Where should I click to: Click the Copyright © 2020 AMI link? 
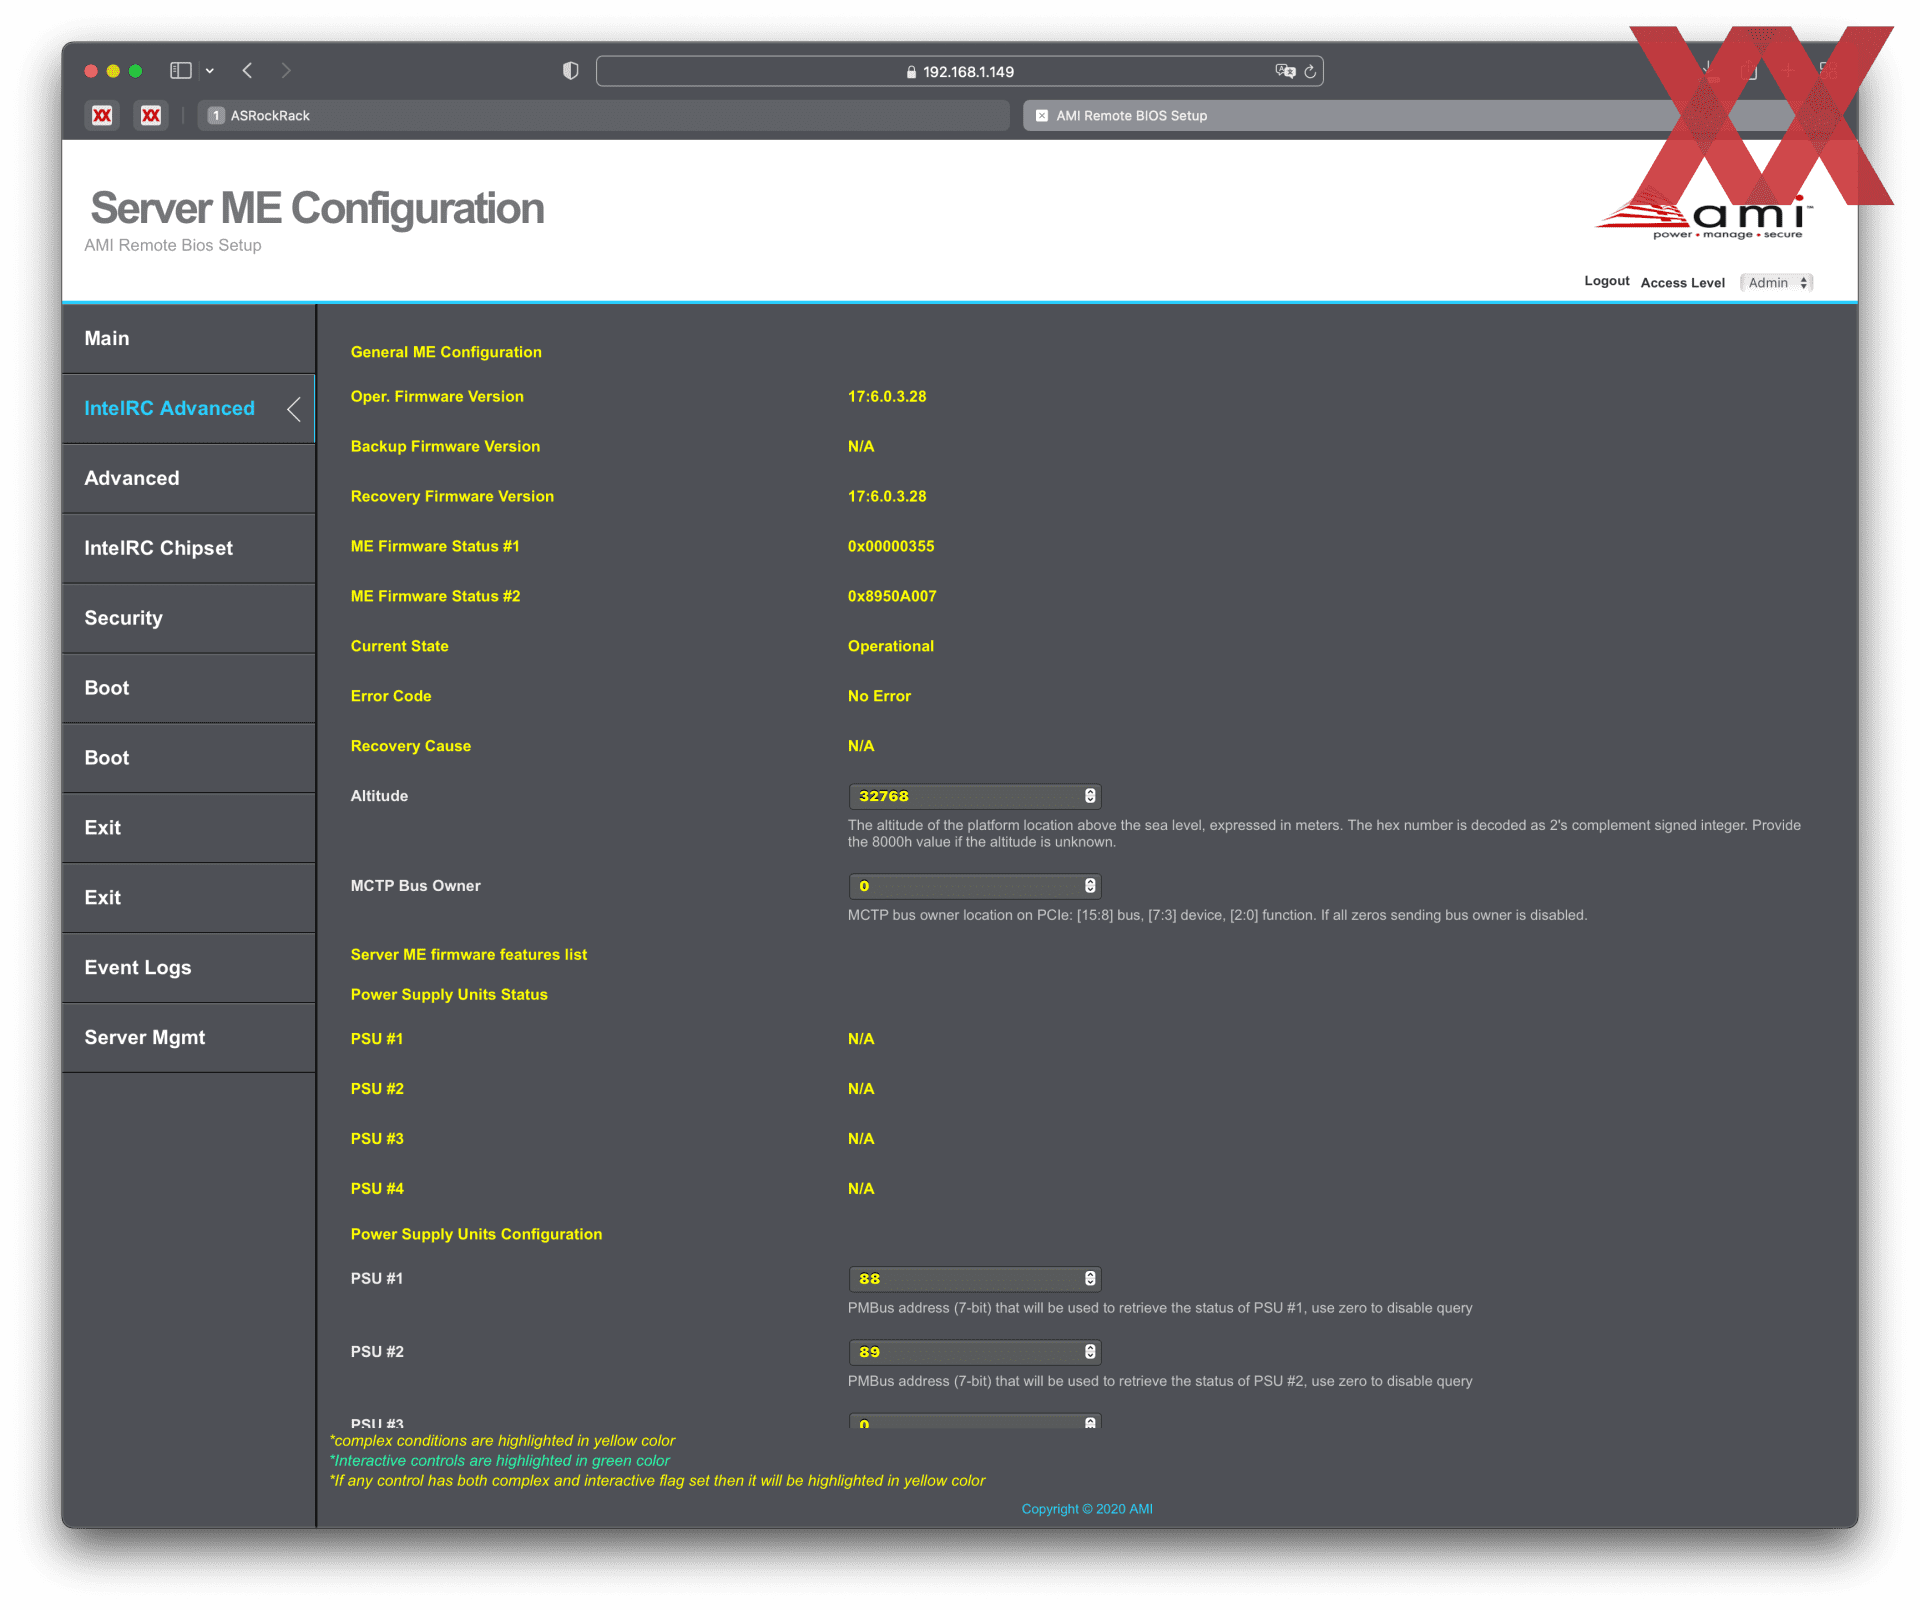[x=1086, y=1509]
